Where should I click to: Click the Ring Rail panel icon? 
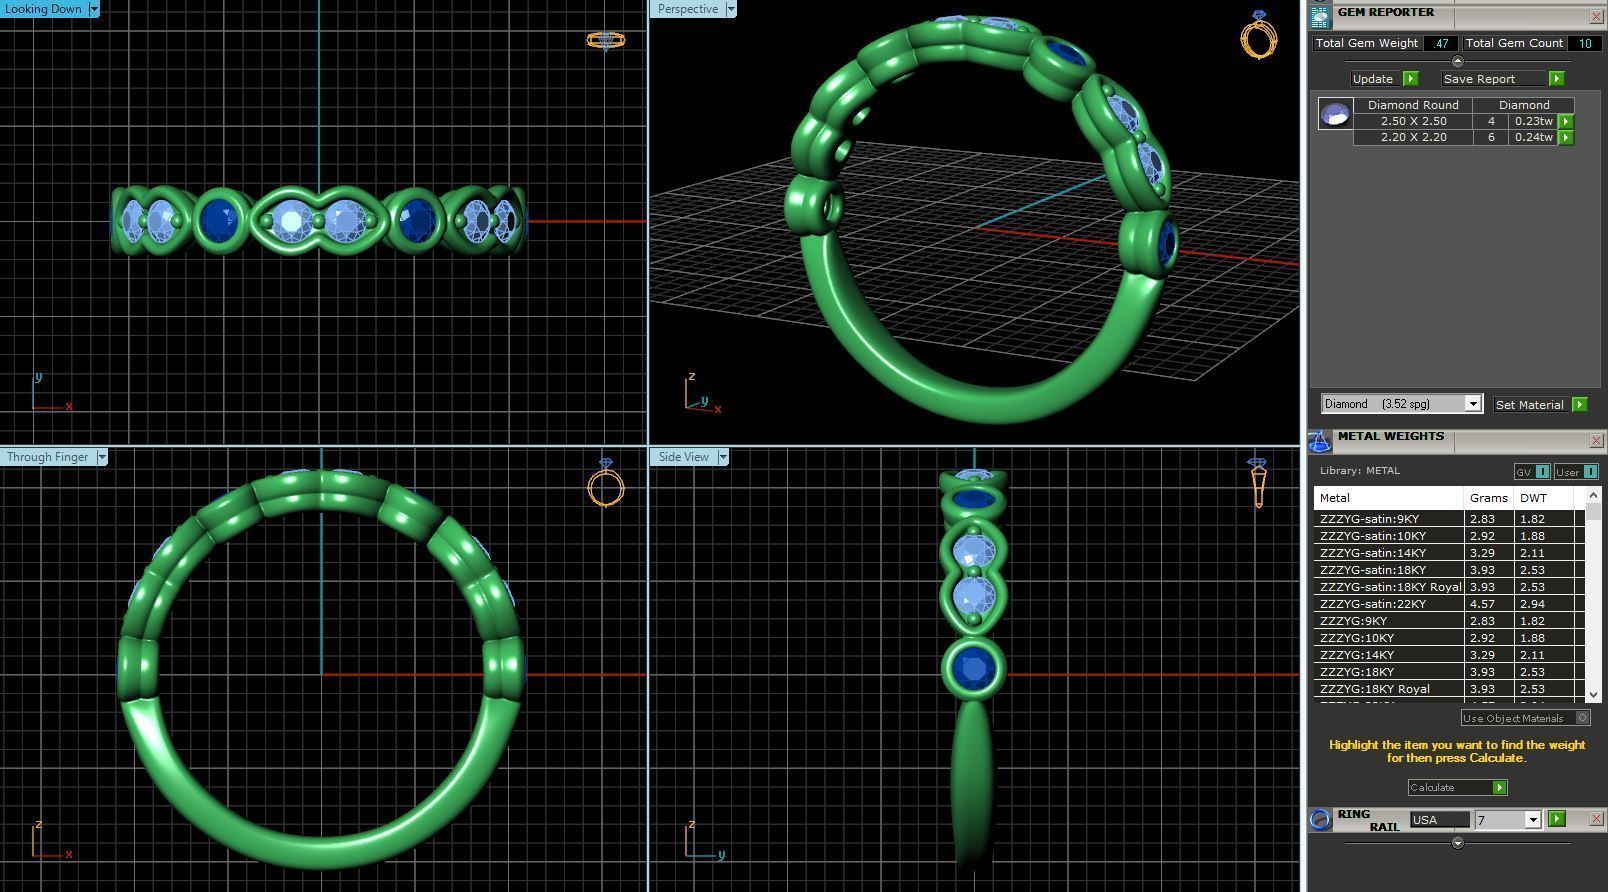[1320, 820]
